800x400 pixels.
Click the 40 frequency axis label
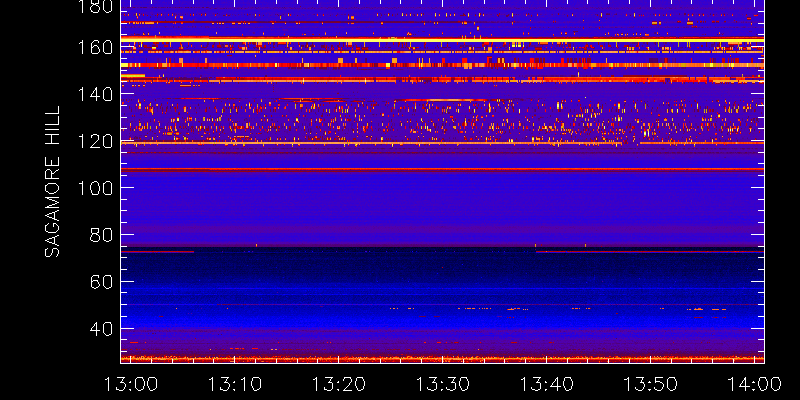pos(102,329)
